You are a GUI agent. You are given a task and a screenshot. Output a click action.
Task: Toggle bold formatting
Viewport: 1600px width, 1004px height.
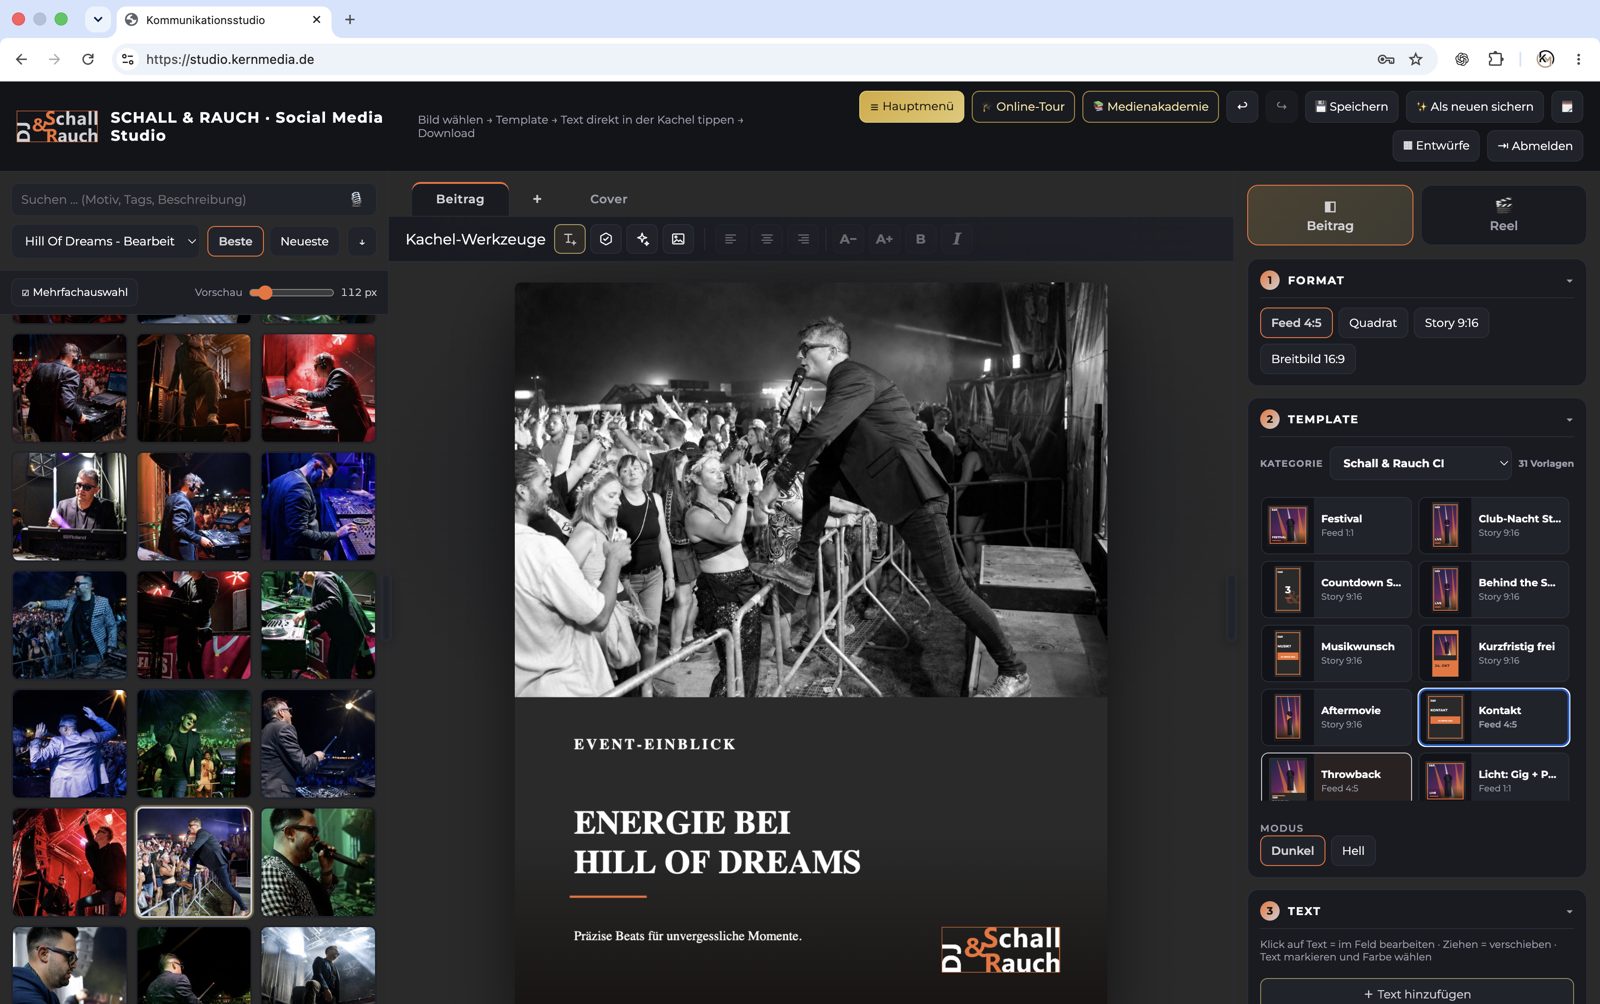click(x=921, y=239)
